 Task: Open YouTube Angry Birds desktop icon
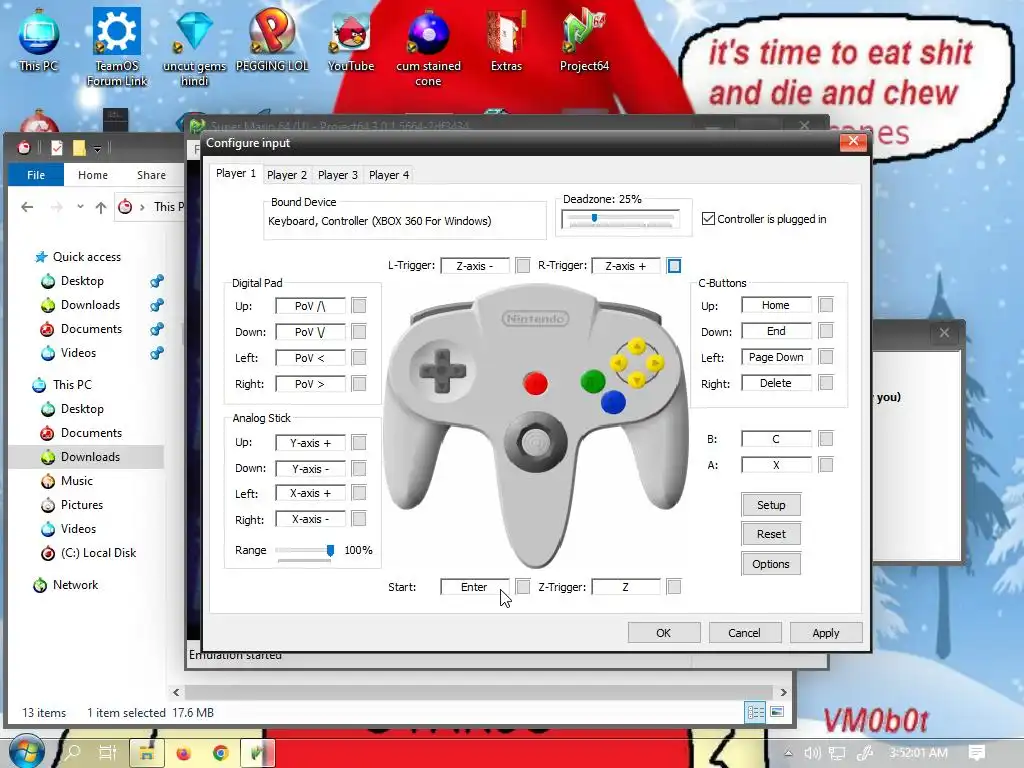coord(351,39)
